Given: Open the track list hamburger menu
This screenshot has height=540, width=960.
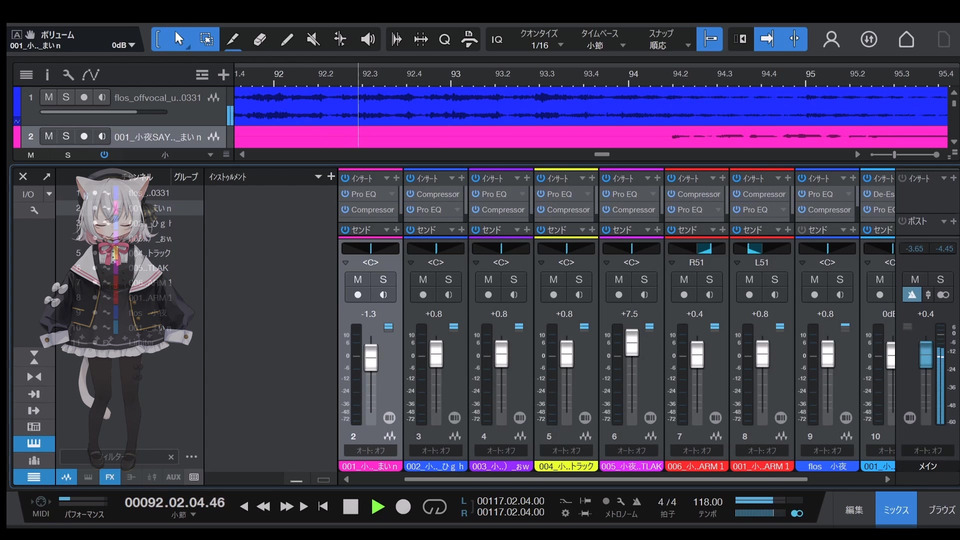Looking at the screenshot, I should (x=26, y=75).
